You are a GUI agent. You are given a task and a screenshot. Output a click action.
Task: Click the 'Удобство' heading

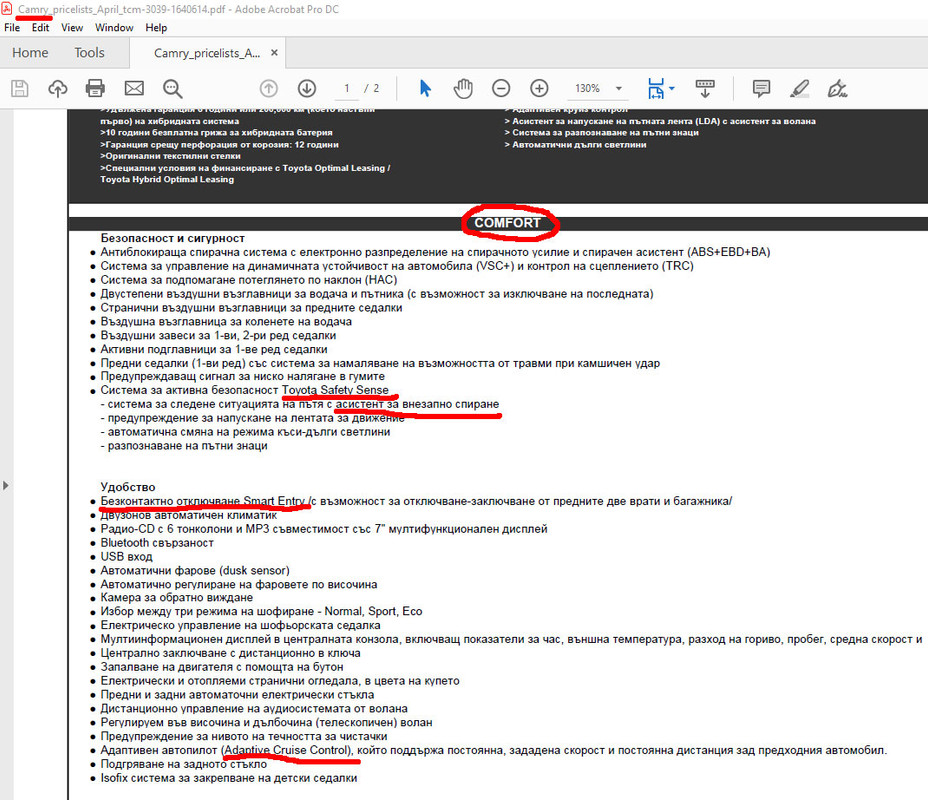tap(128, 487)
